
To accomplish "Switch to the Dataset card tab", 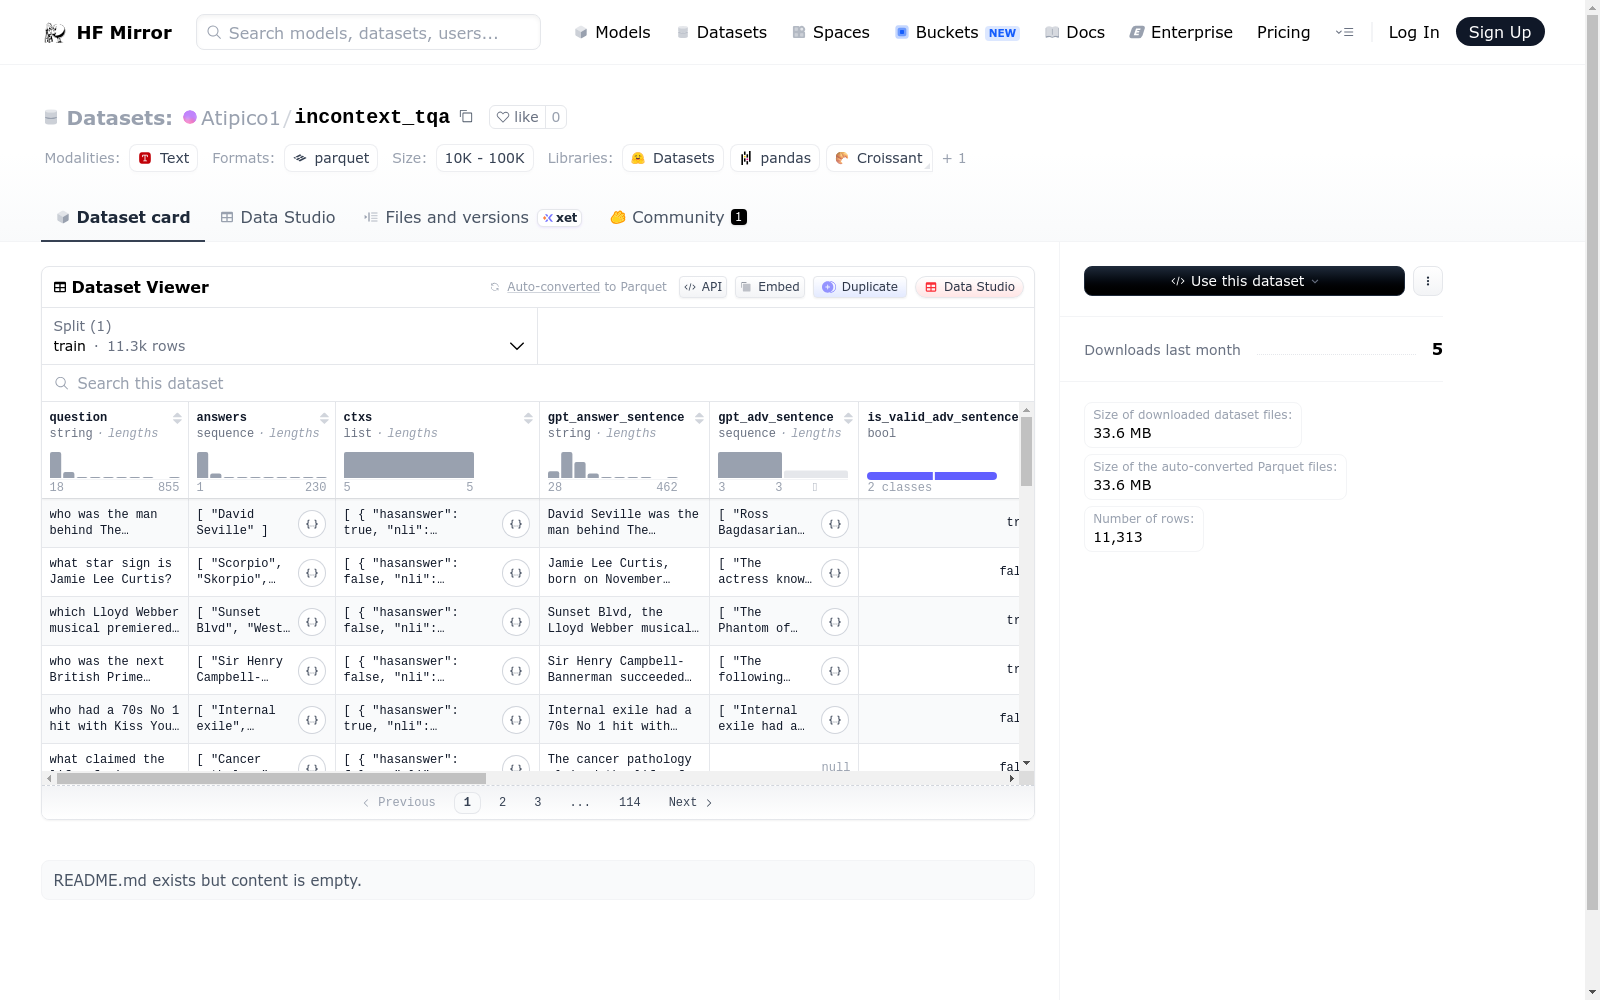I will (x=123, y=217).
